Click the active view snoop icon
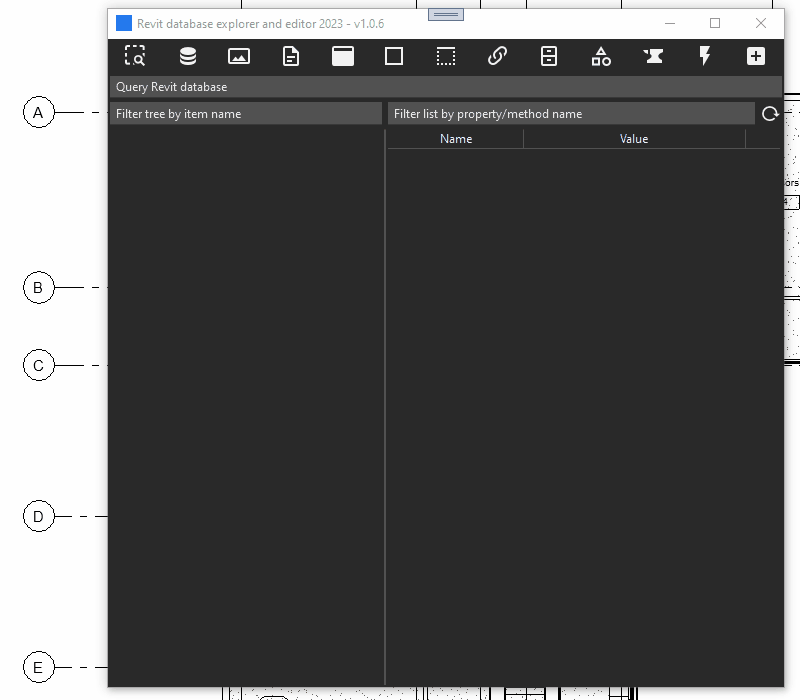Viewport: 800px width, 700px height. click(239, 57)
